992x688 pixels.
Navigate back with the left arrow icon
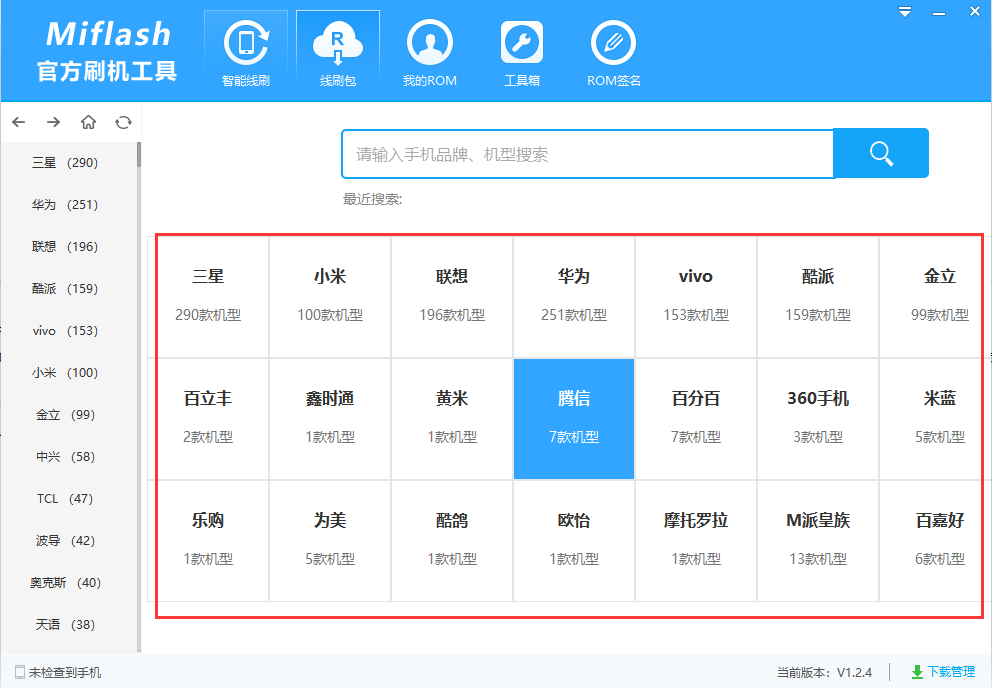click(x=18, y=121)
